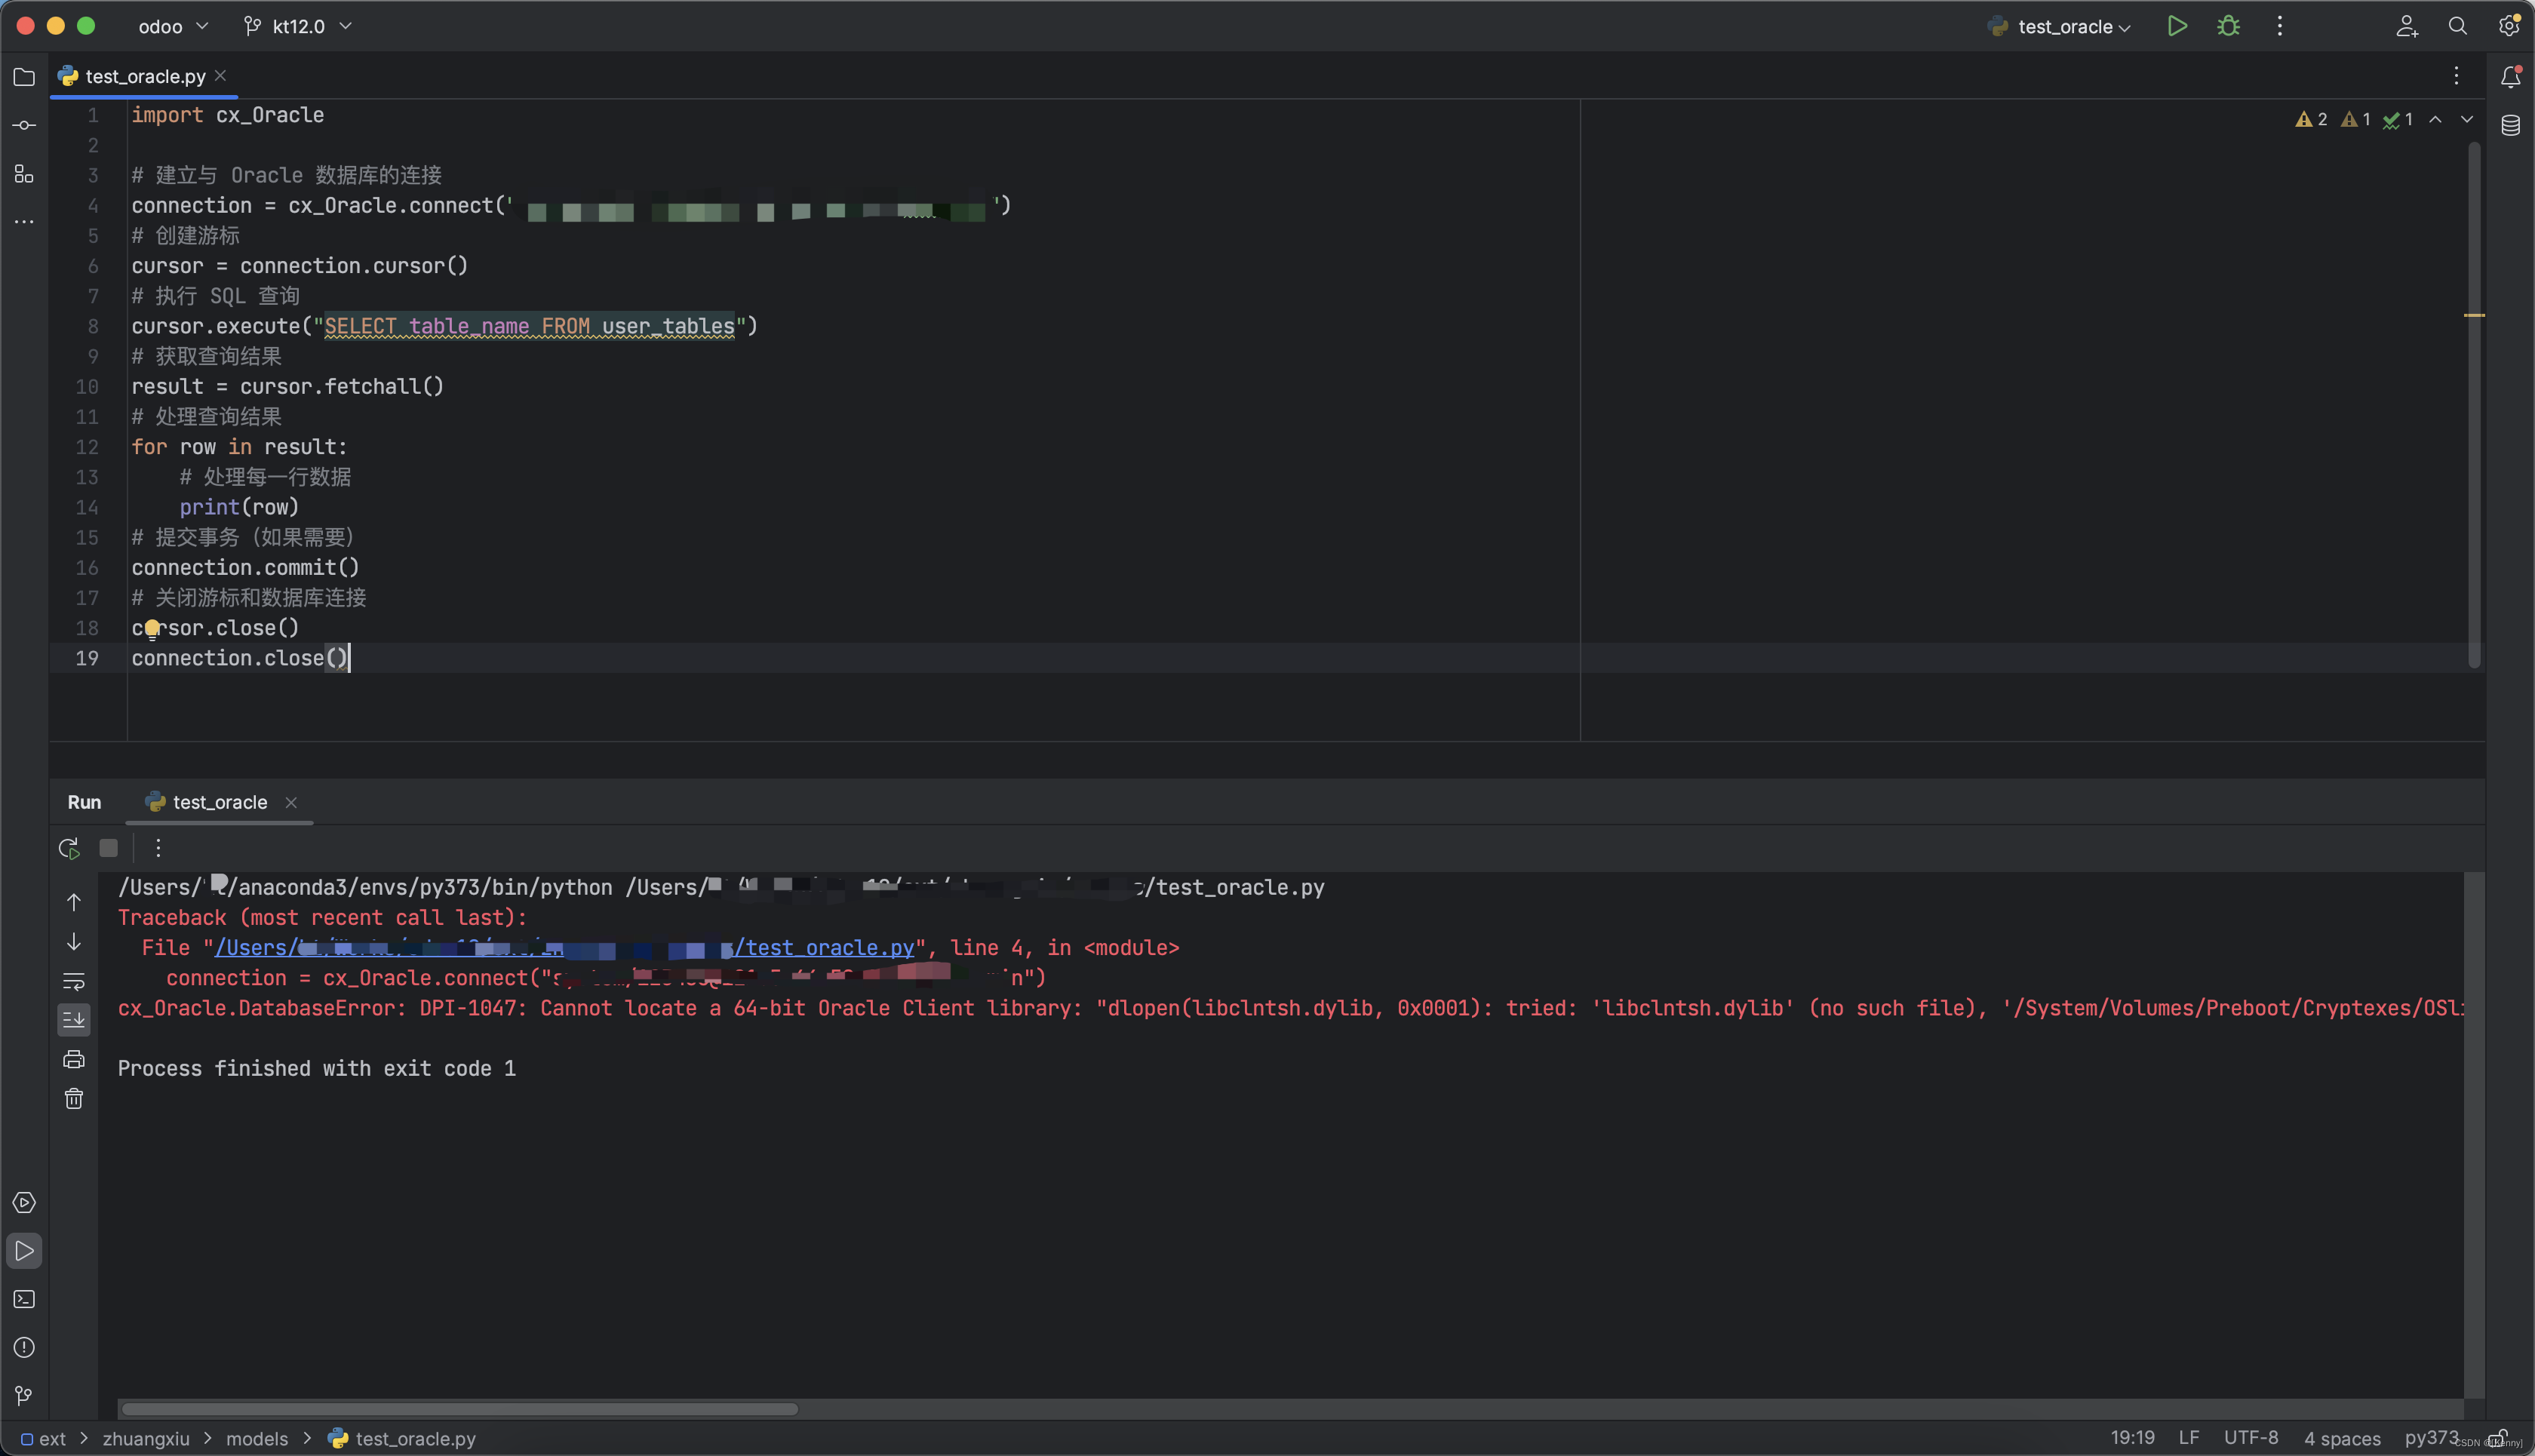Open more run actions menu in title bar

click(2280, 26)
